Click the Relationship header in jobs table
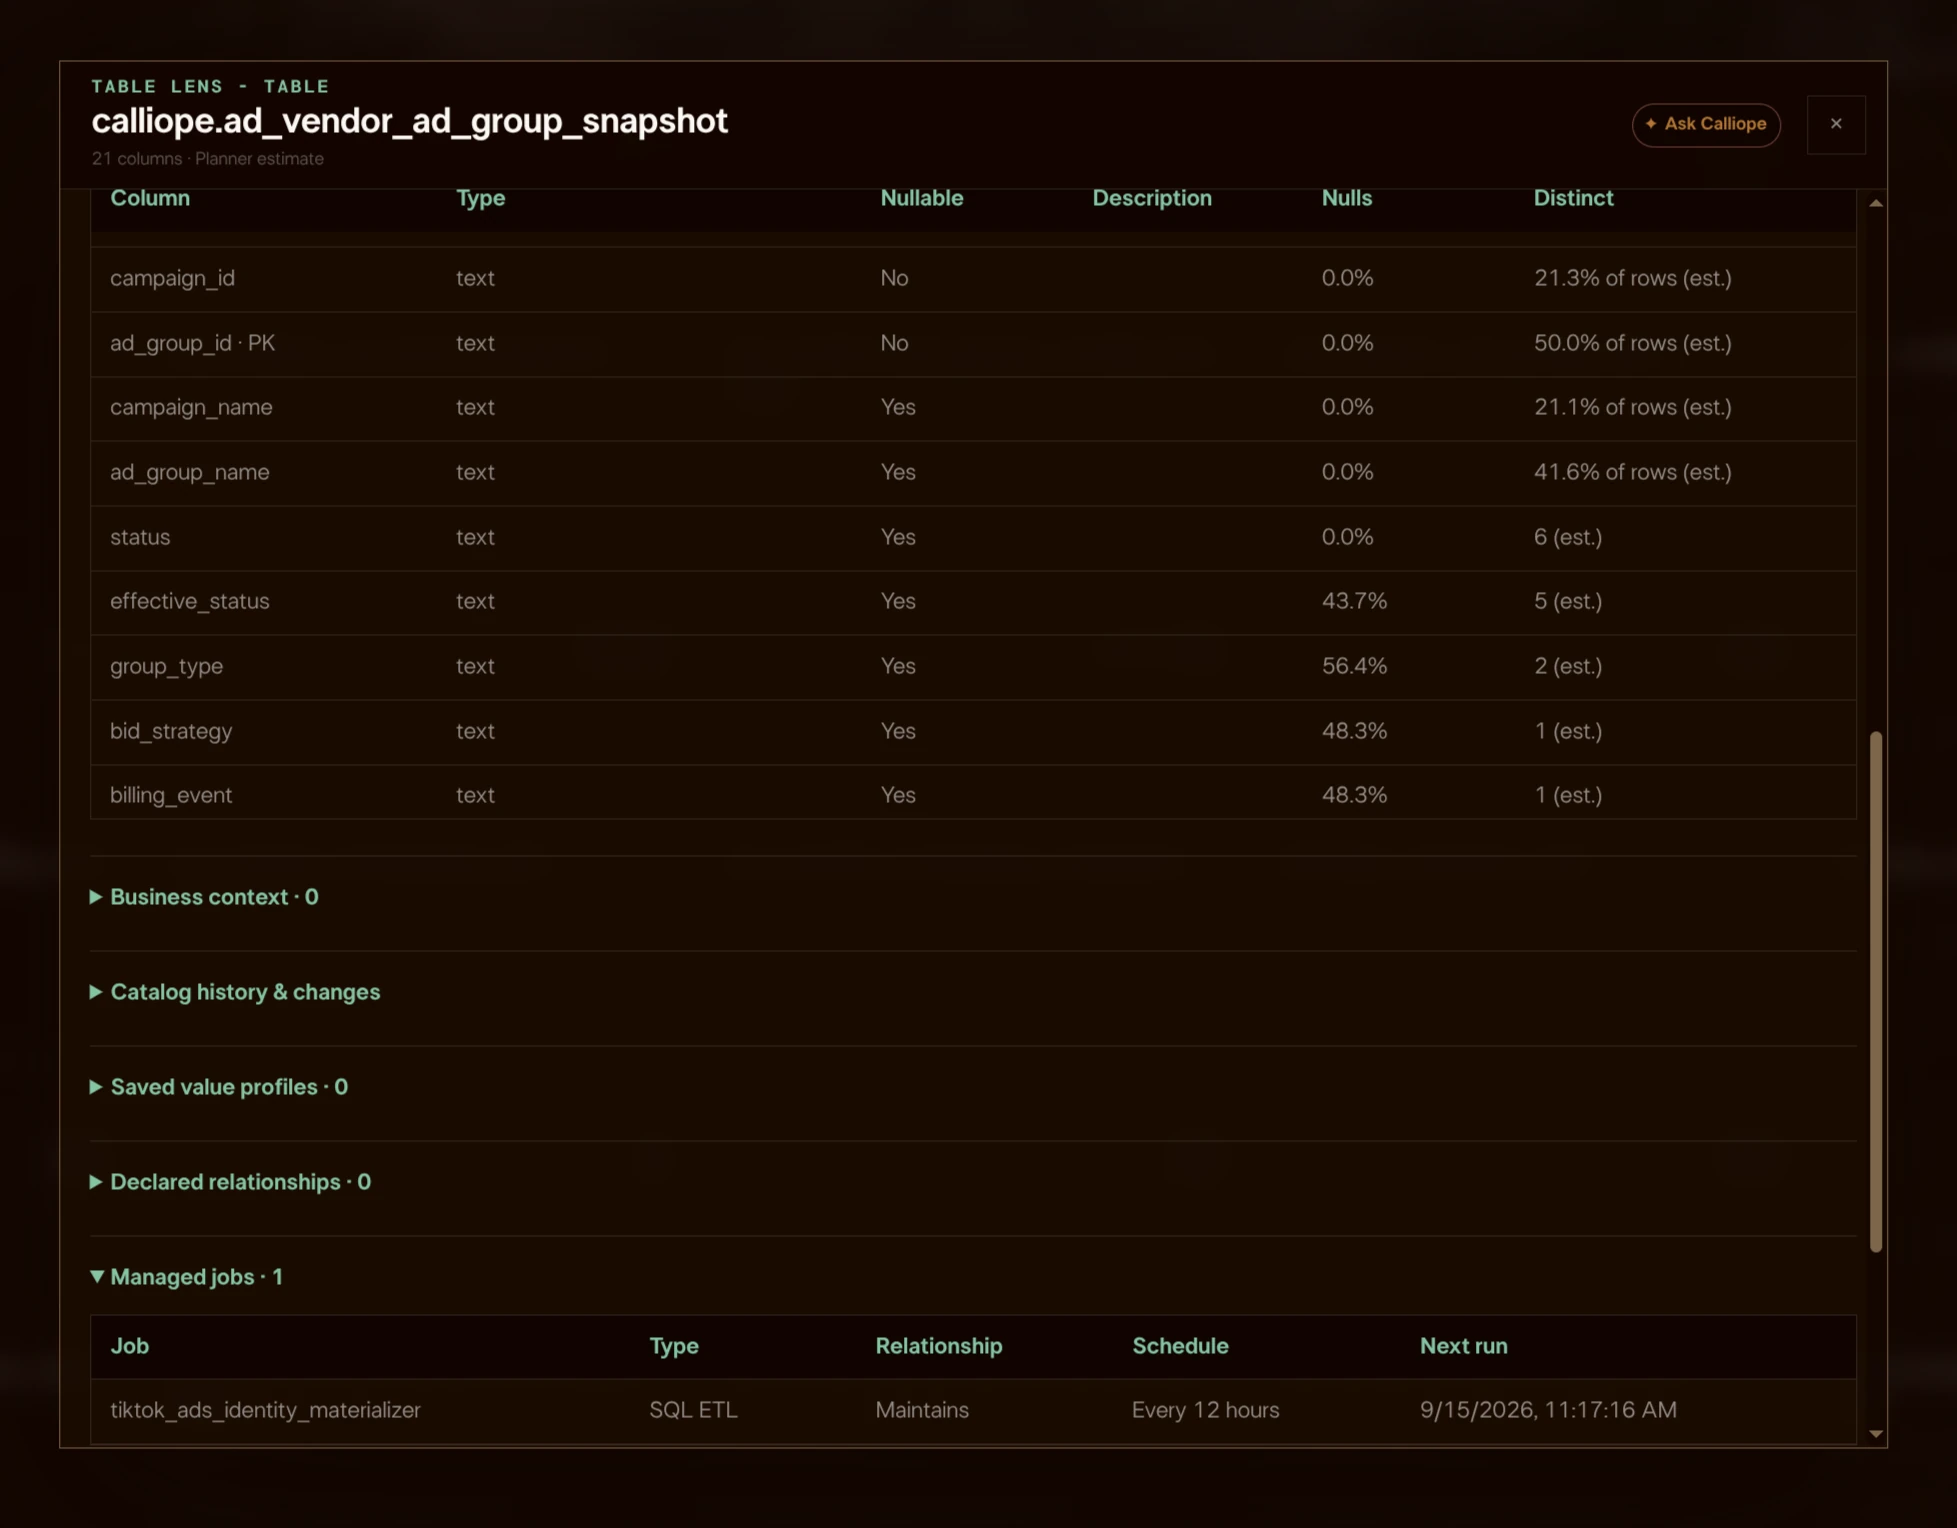This screenshot has width=1957, height=1528. point(938,1346)
